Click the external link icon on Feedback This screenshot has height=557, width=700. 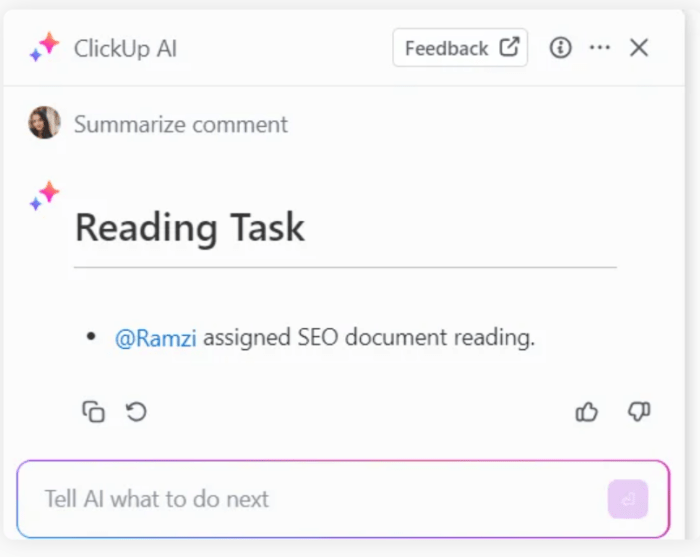pos(509,47)
